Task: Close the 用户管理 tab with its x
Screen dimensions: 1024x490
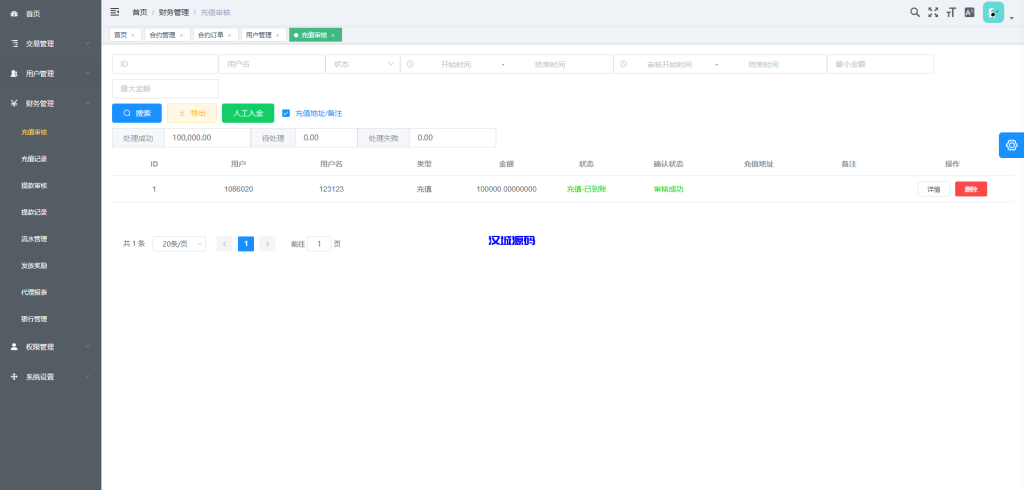Action: point(278,35)
